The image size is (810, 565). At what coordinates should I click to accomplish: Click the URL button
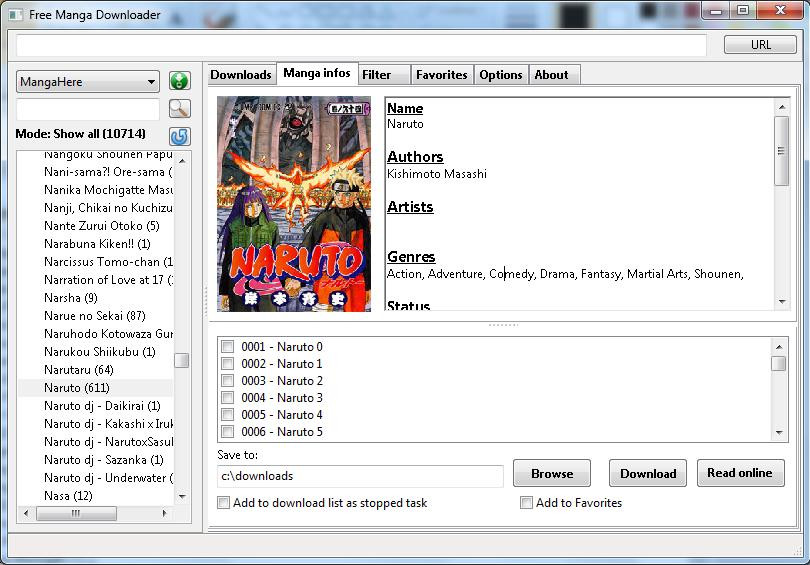coord(760,45)
